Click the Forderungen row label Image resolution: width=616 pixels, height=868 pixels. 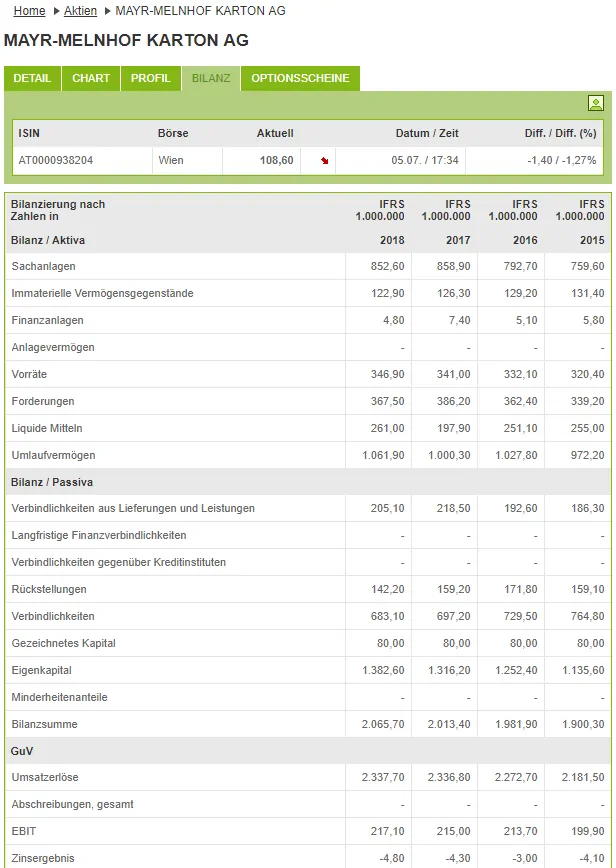click(43, 401)
